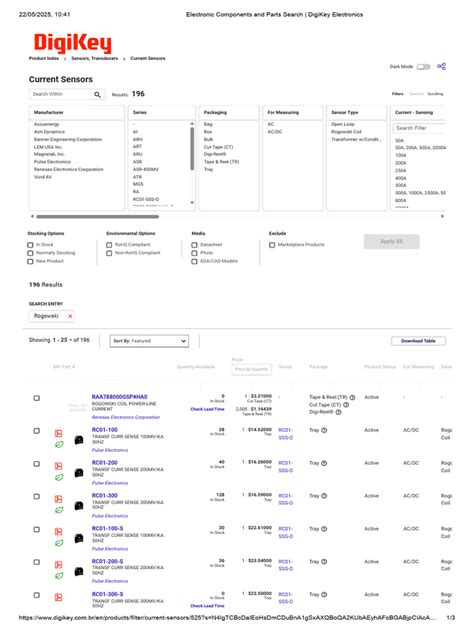Image resolution: width=474 pixels, height=632 pixels.
Task: Open the datasheet PDF icon for RC01-100
Action: pos(58,433)
